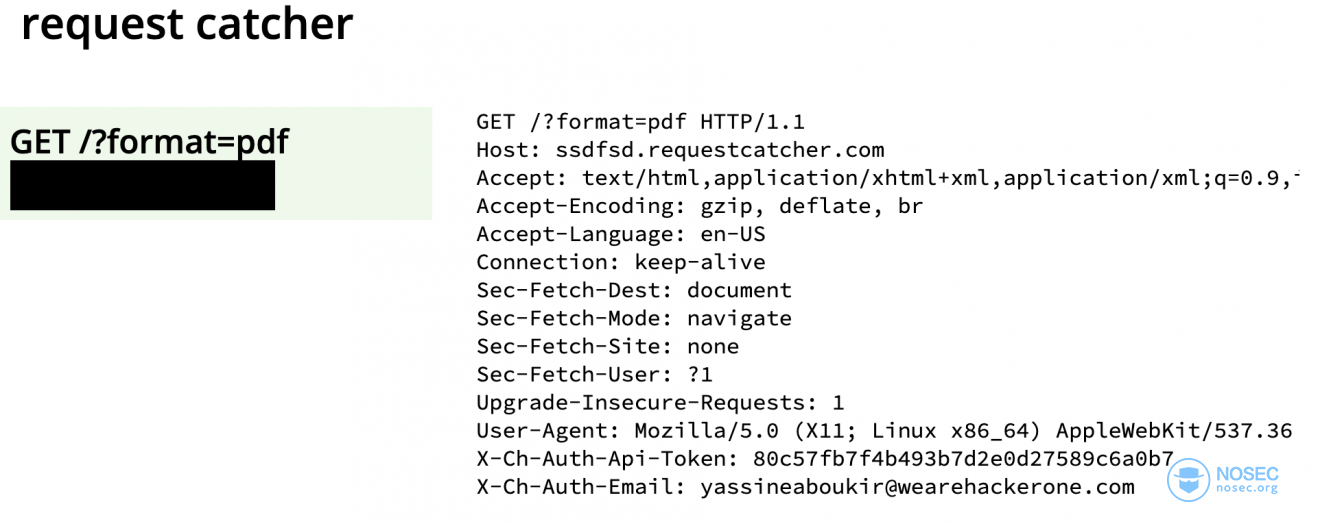The height and width of the screenshot is (526, 1331).
Task: Select the GET /?format=pdf request entry
Action: 149,142
